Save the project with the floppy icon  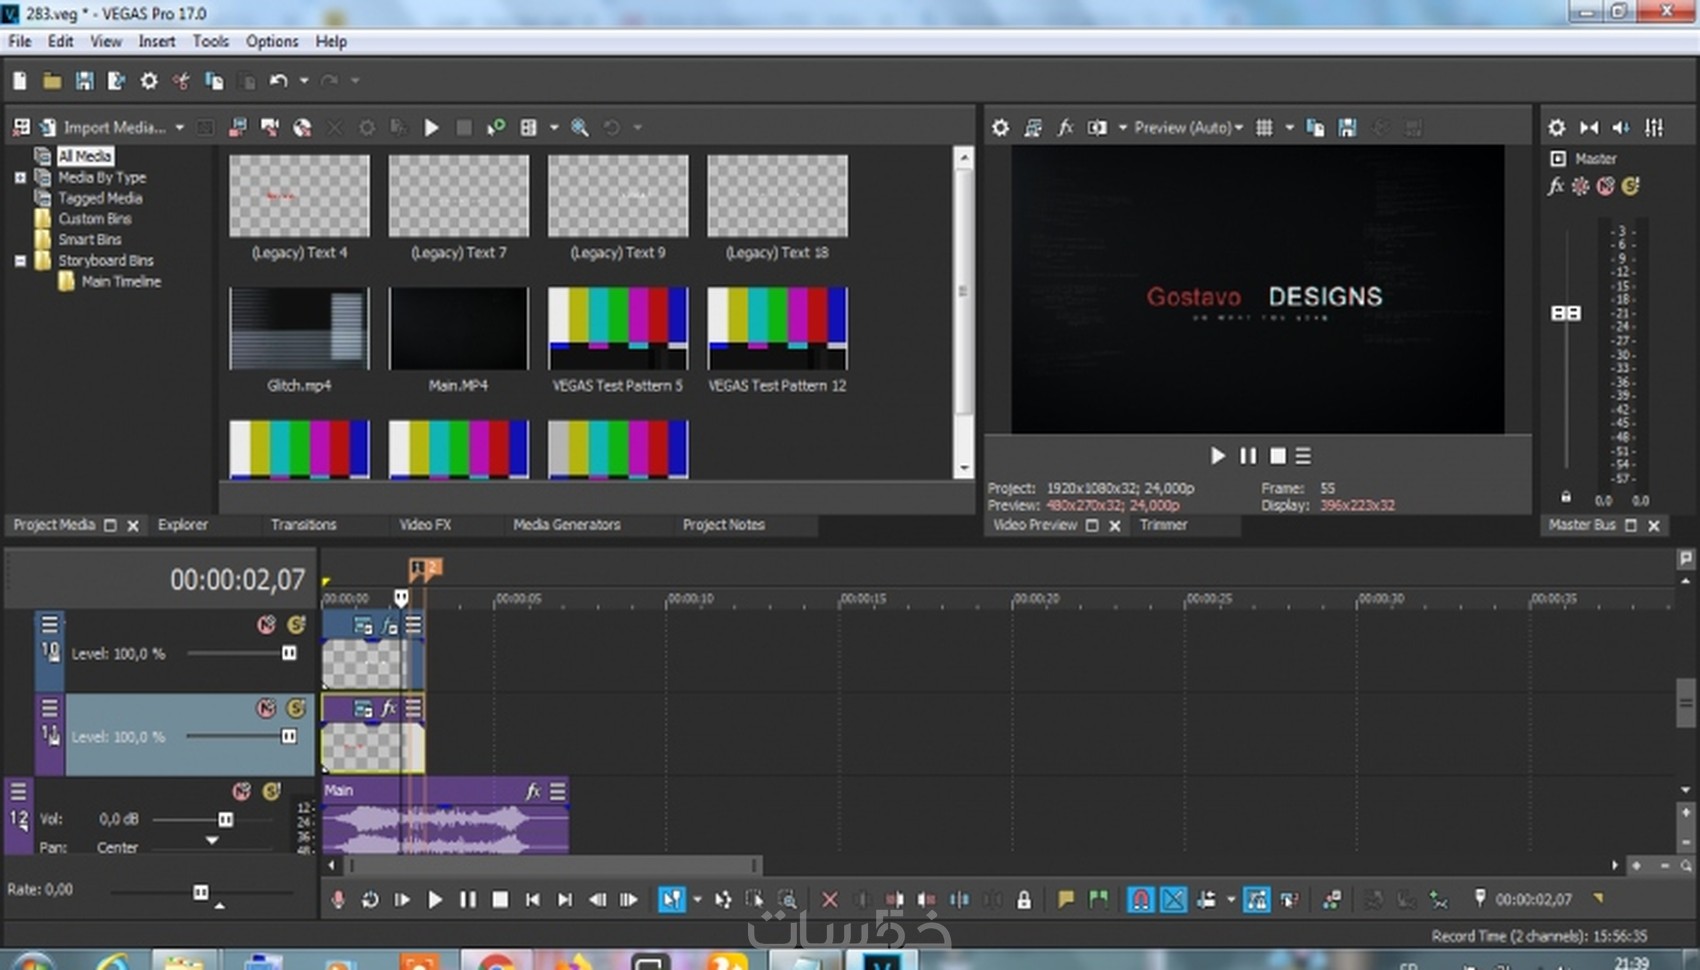tap(84, 81)
